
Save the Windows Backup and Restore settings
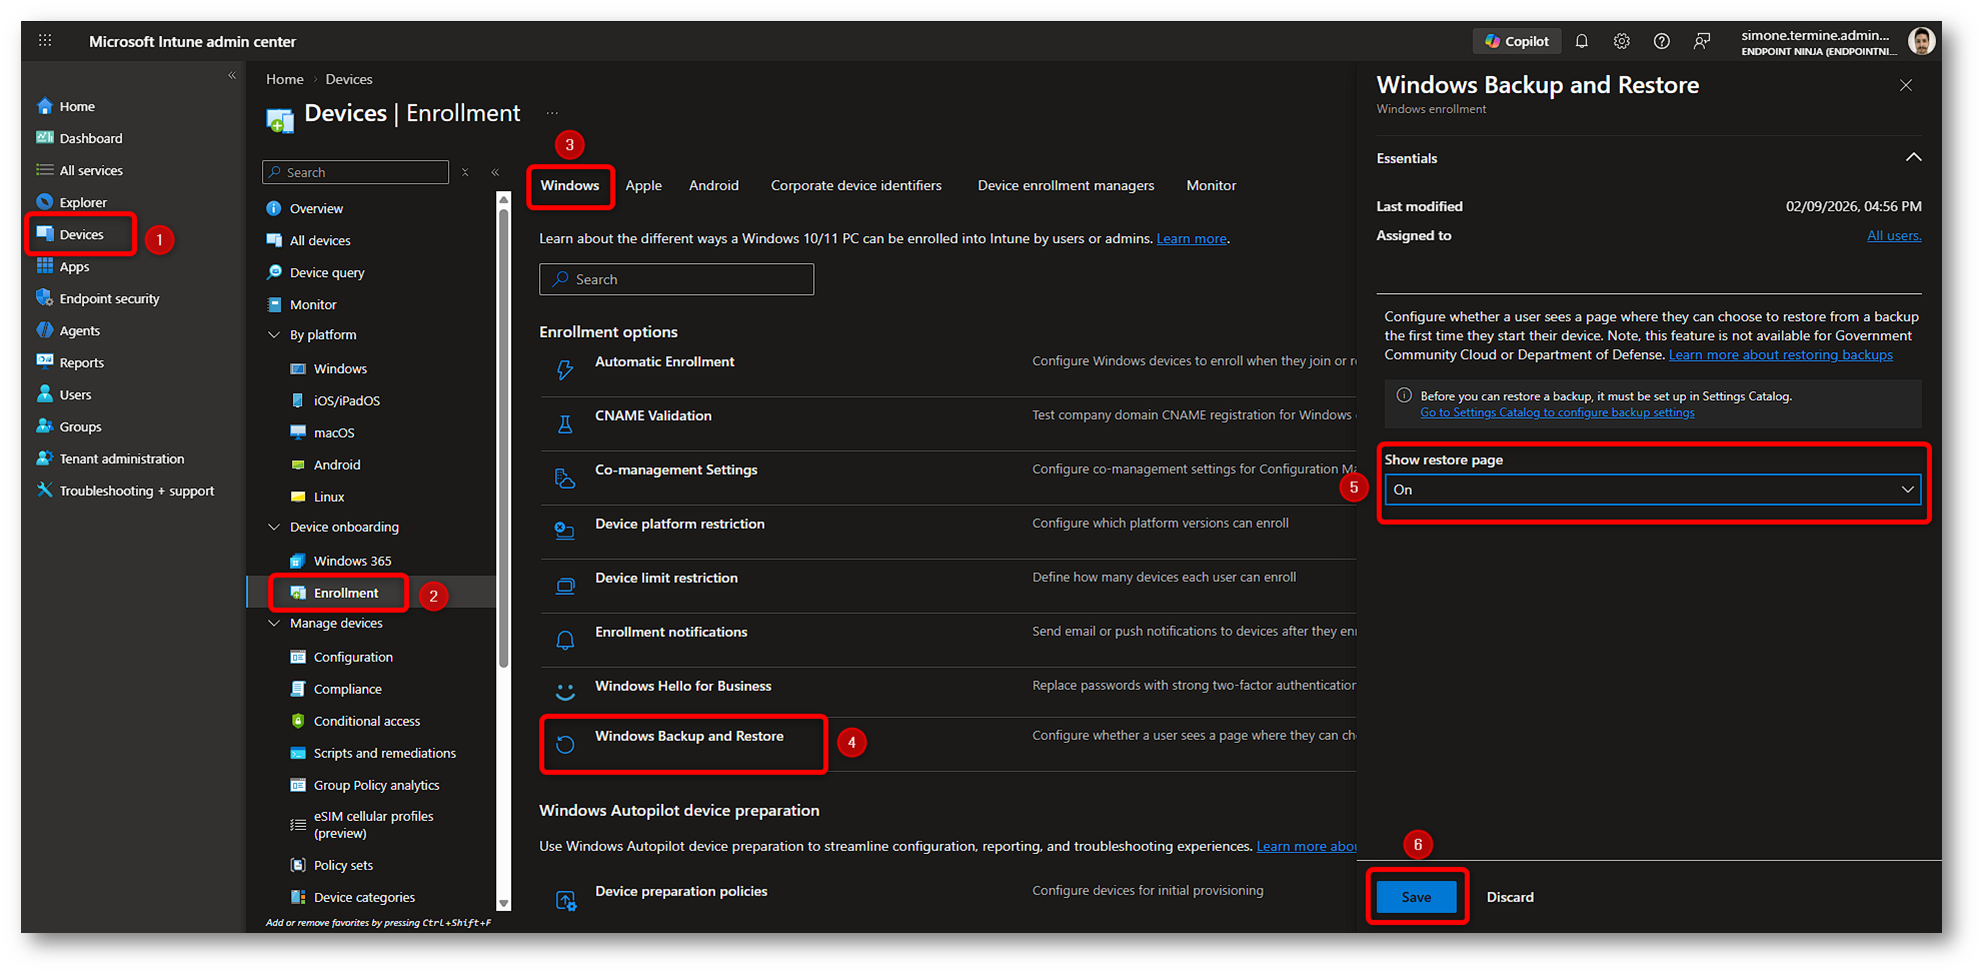click(1416, 897)
